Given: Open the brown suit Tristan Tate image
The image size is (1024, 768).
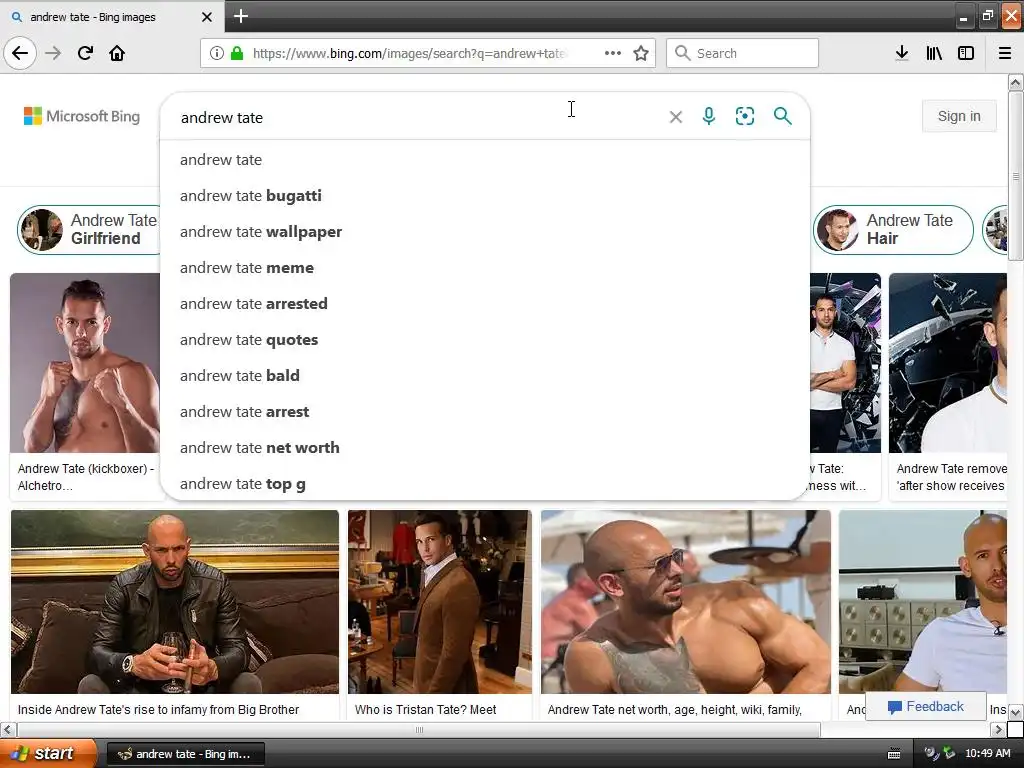Looking at the screenshot, I should tap(440, 601).
